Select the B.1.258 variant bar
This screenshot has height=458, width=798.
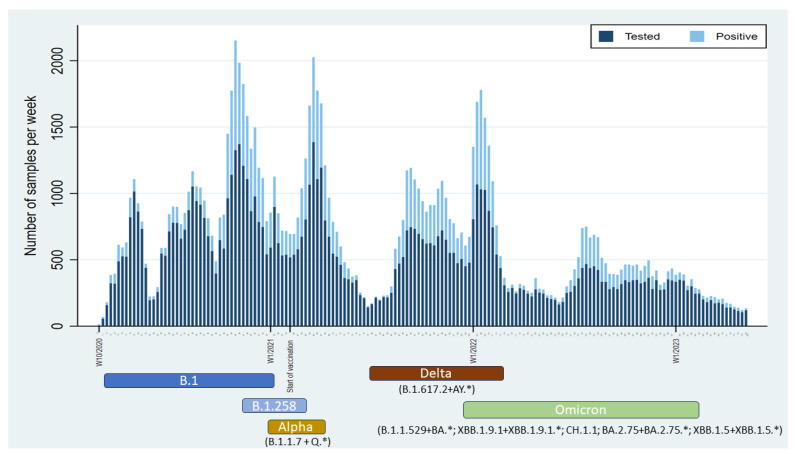point(274,406)
